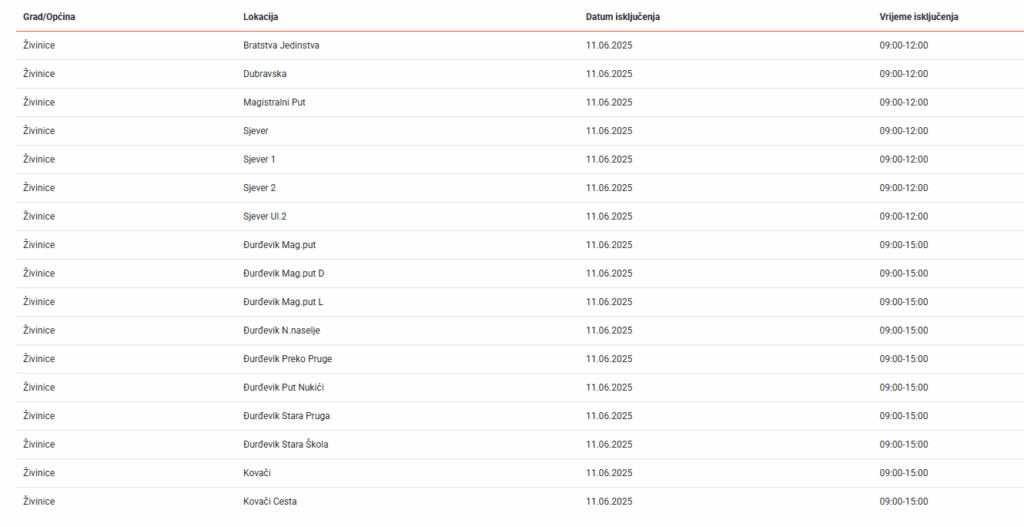Select the Đurđevik Mag.put L location
The width and height of the screenshot is (1024, 527).
(283, 302)
